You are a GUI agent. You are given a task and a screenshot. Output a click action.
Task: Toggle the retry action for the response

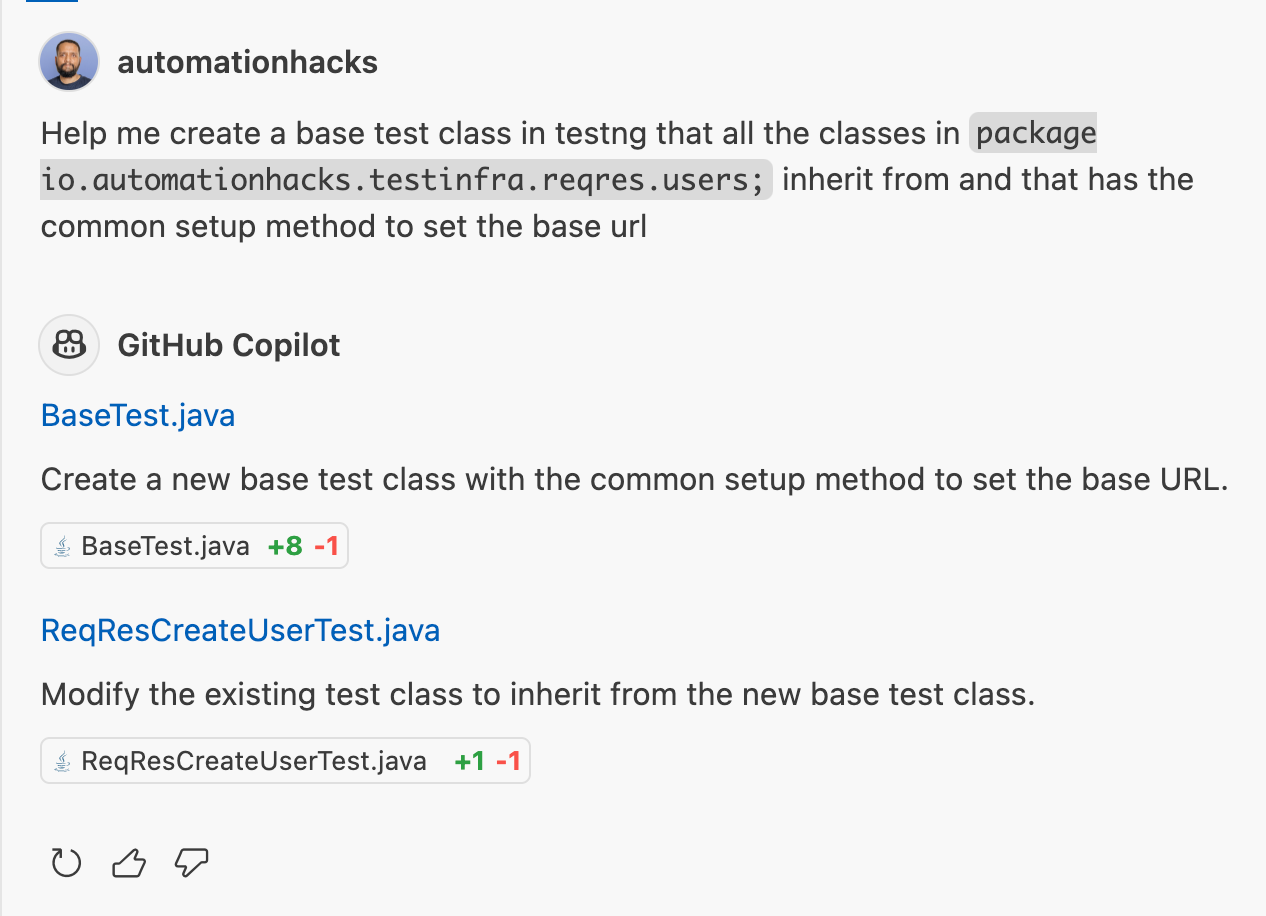65,862
